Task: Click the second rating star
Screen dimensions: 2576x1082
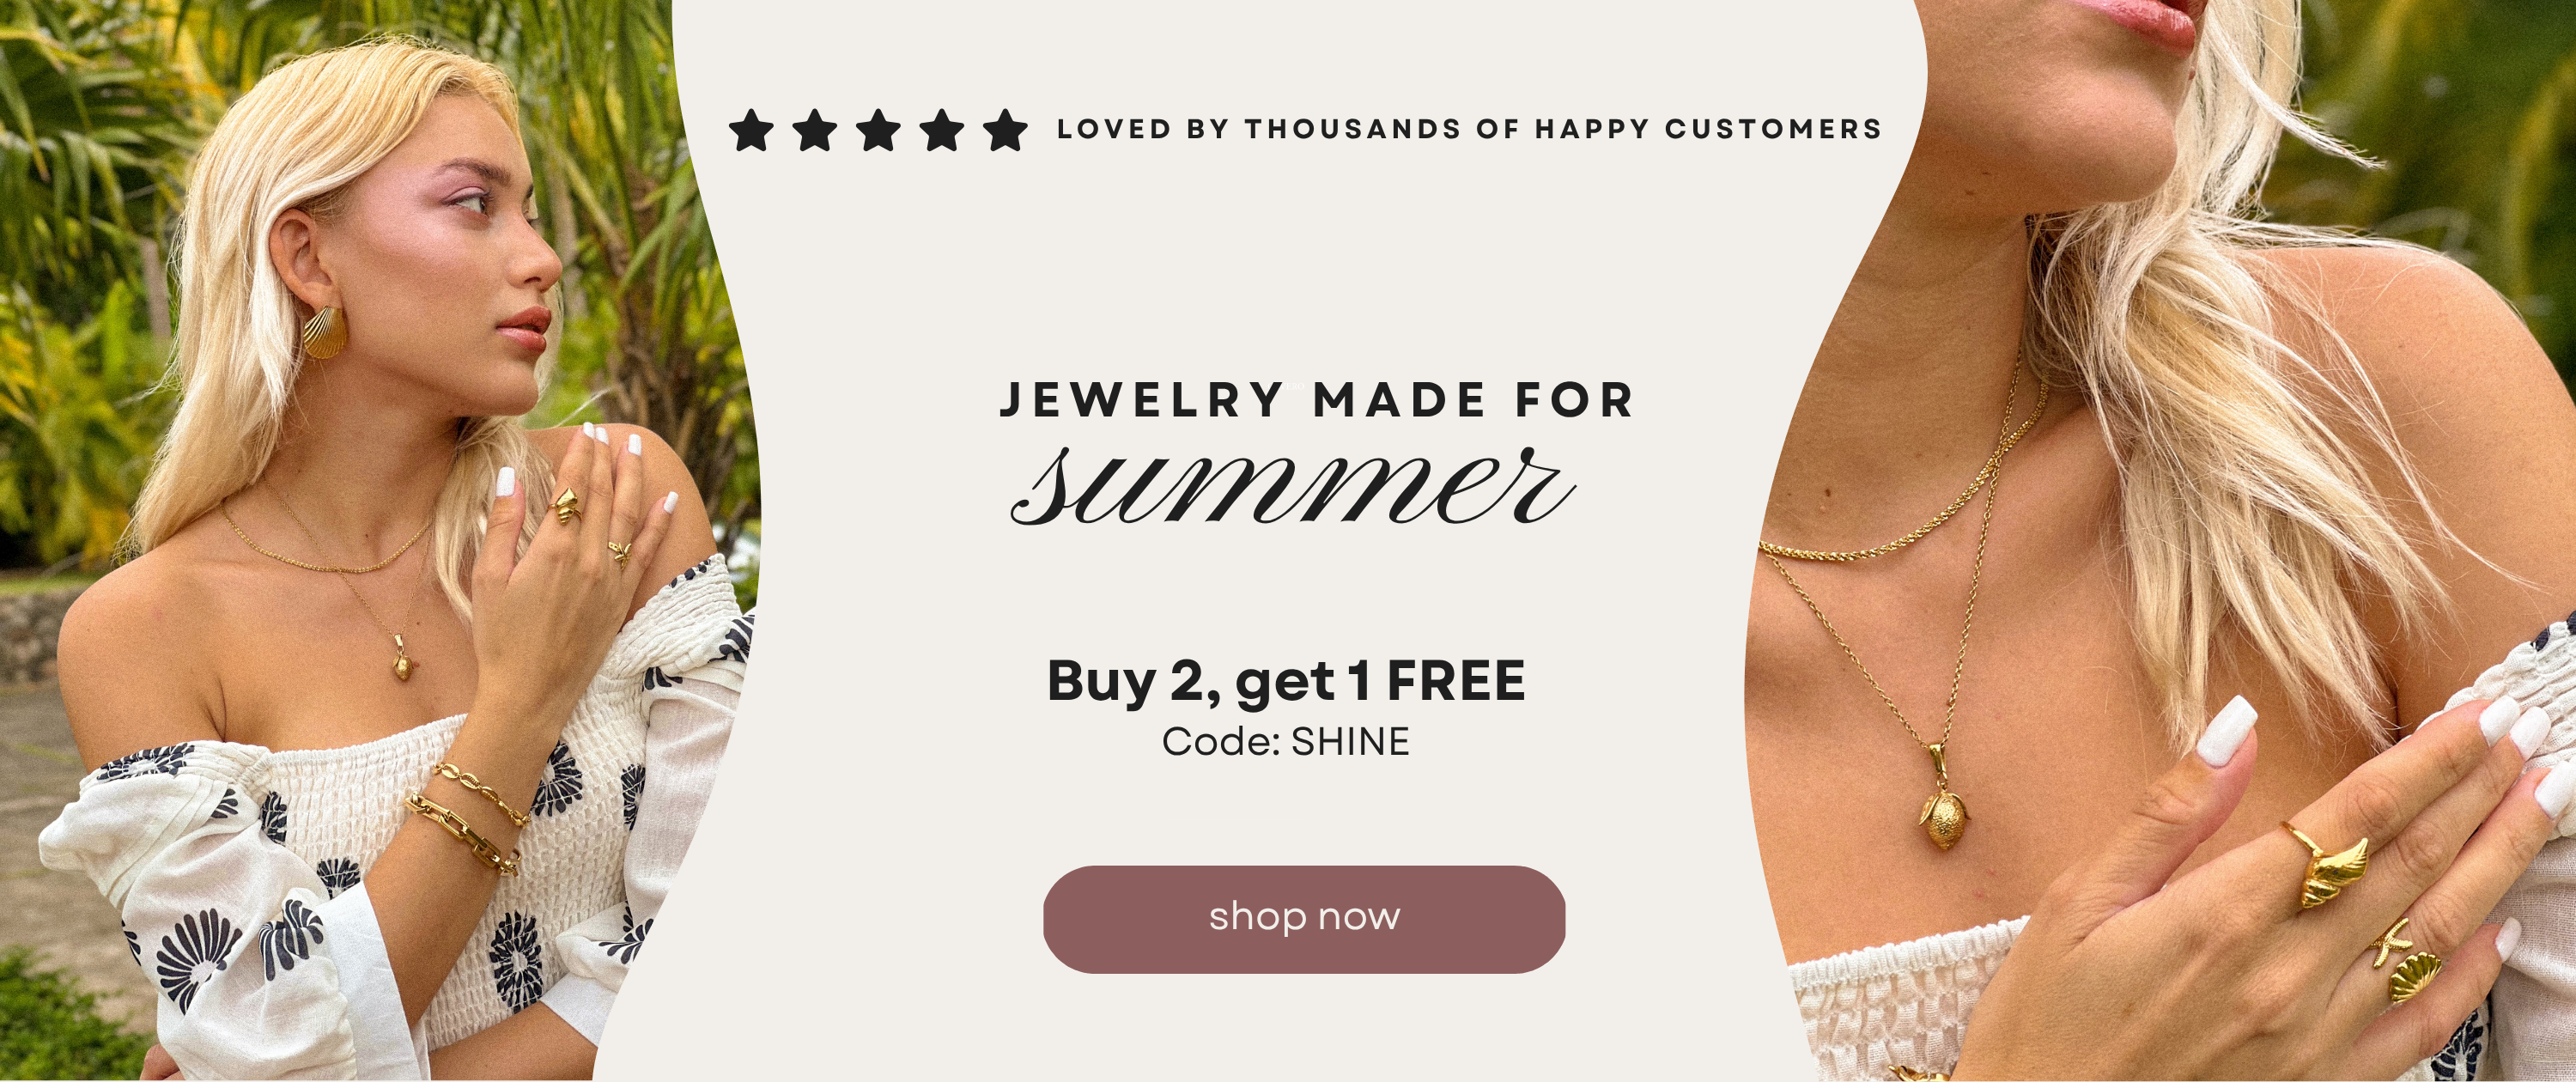Action: [815, 130]
